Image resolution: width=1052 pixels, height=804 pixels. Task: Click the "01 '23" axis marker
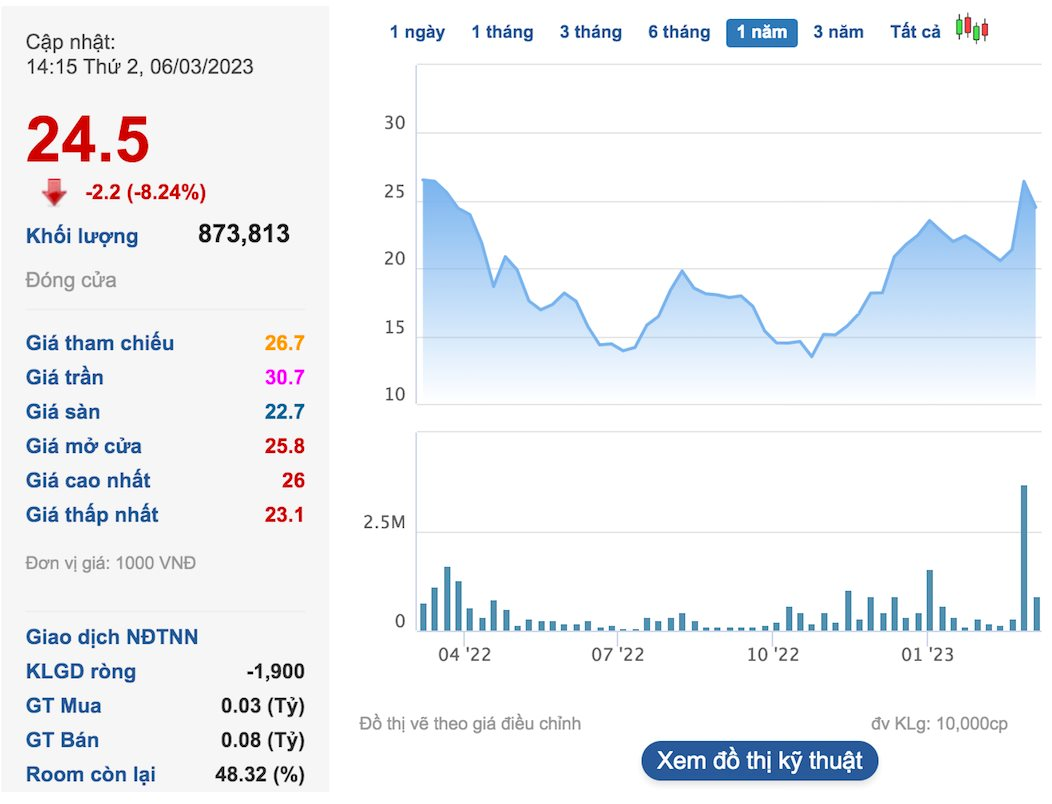click(x=928, y=655)
